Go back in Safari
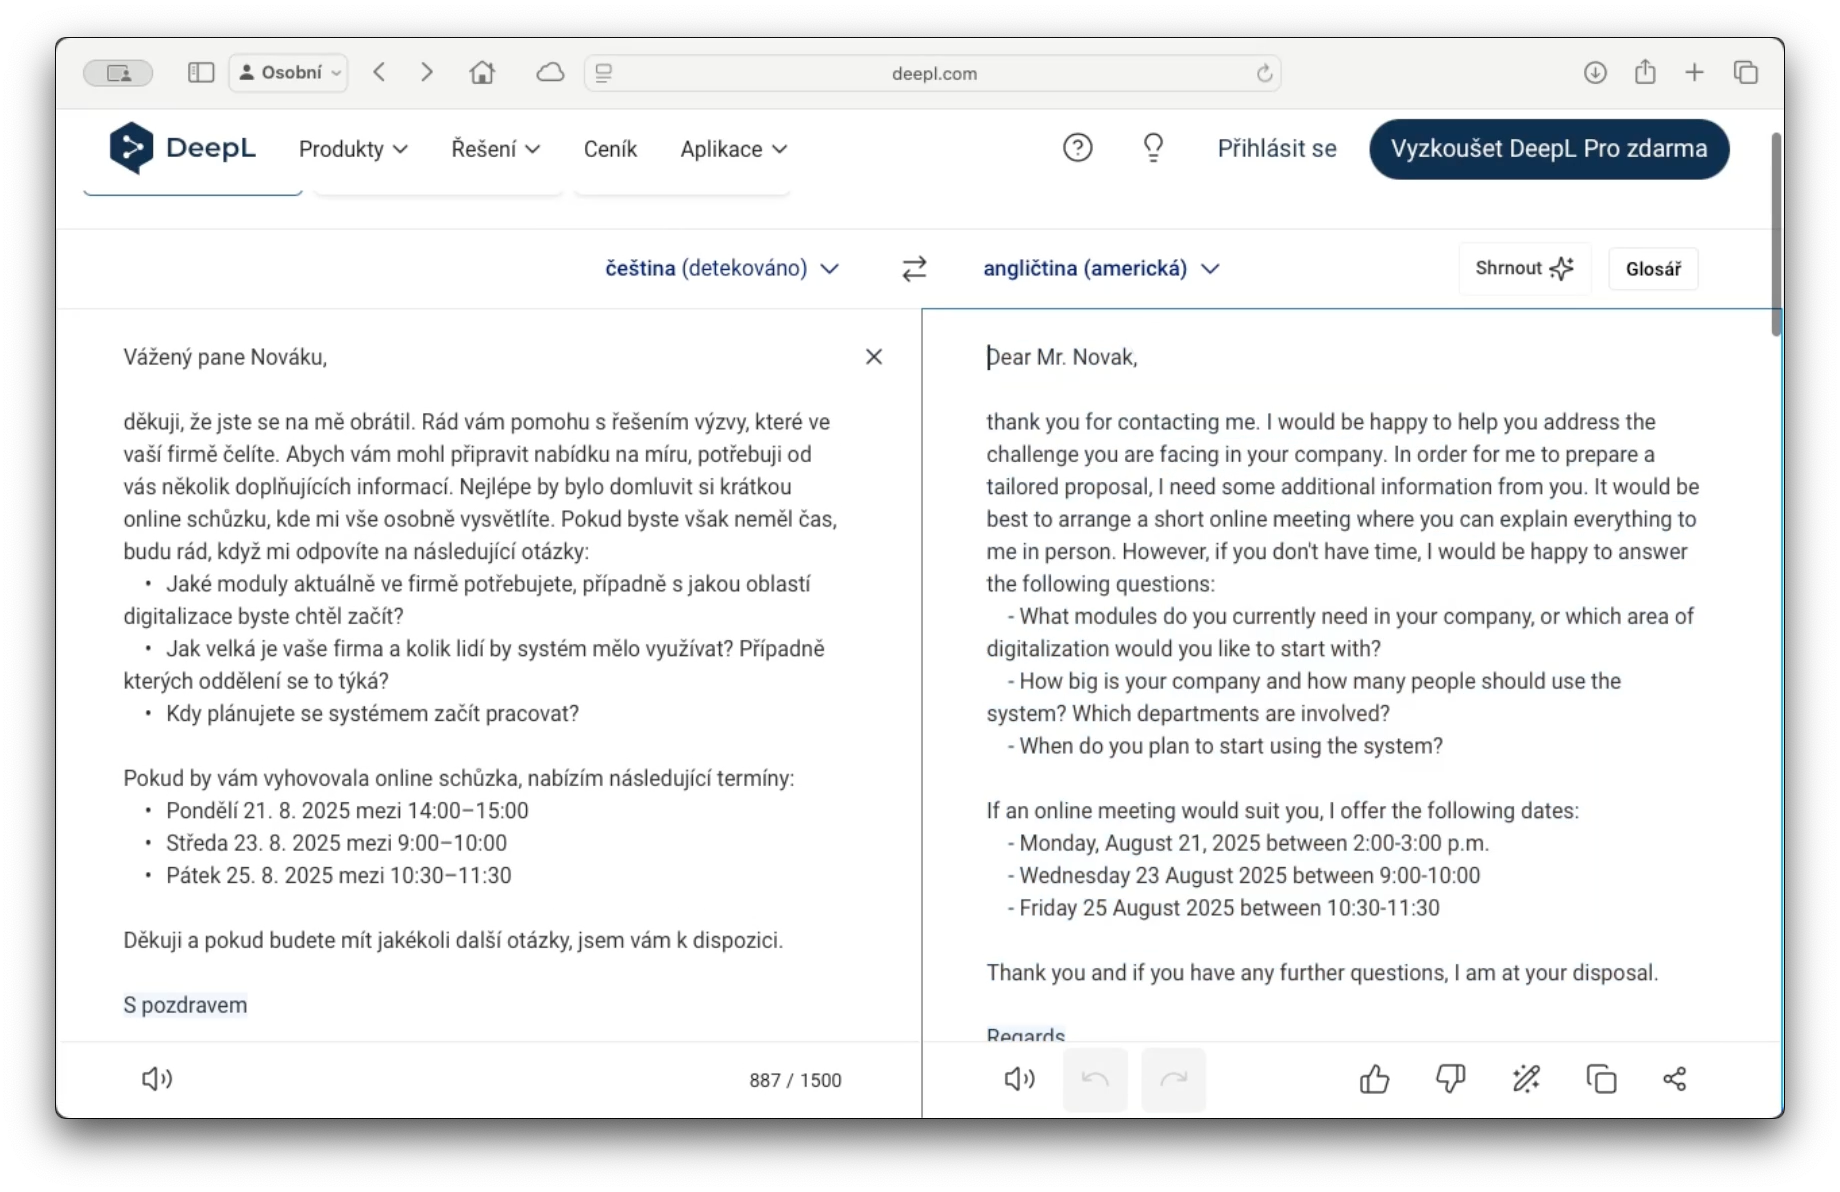 pyautogui.click(x=379, y=72)
